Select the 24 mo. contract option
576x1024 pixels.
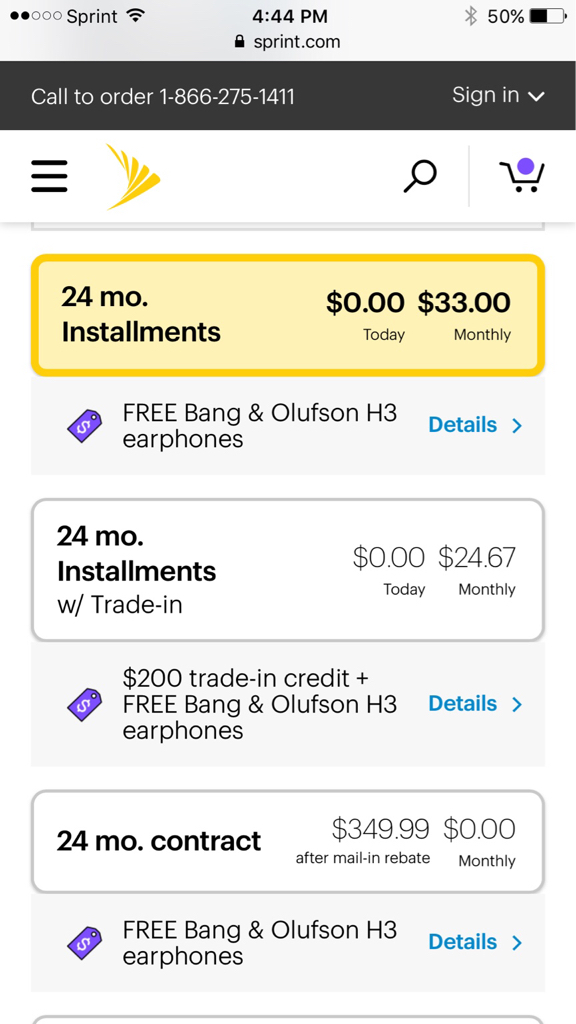287,841
